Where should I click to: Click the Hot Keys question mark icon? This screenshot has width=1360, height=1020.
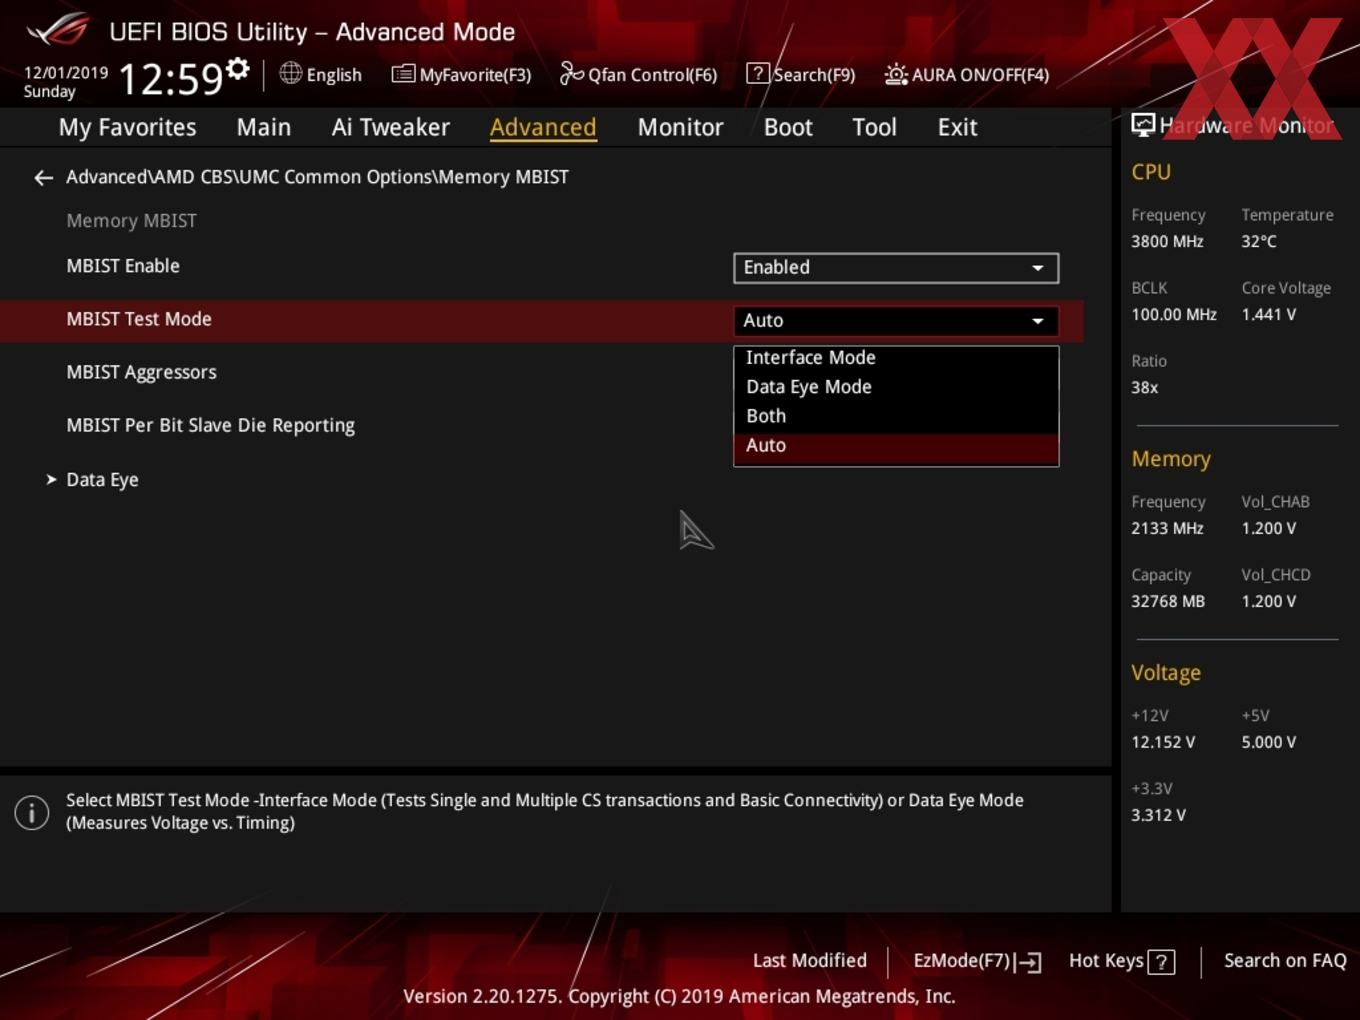[x=1161, y=962]
